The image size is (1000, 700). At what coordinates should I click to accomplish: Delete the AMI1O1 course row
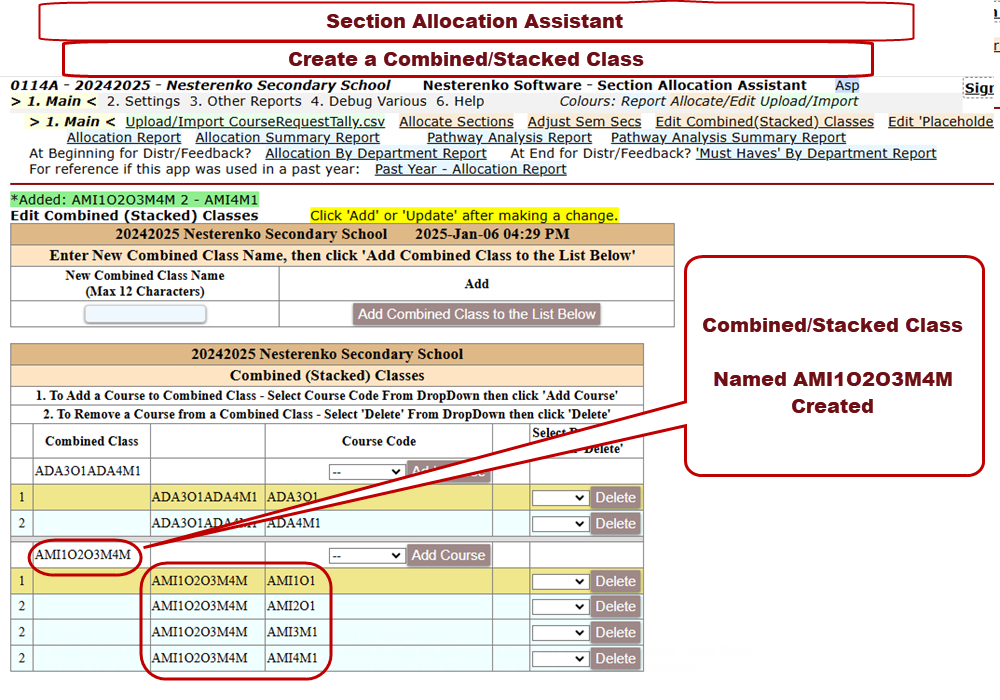tap(615, 582)
